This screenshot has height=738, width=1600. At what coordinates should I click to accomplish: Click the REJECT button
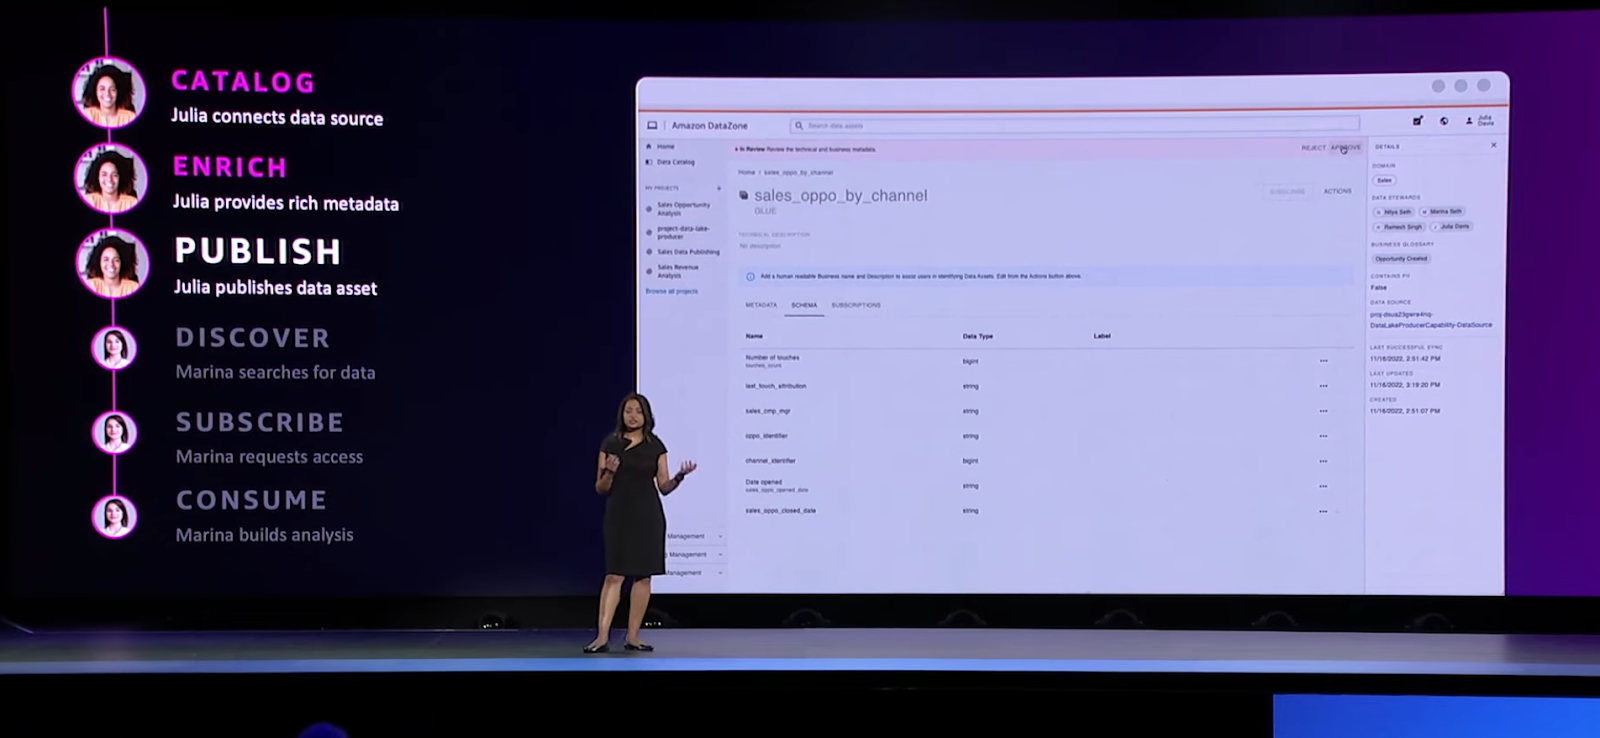[x=1313, y=148]
